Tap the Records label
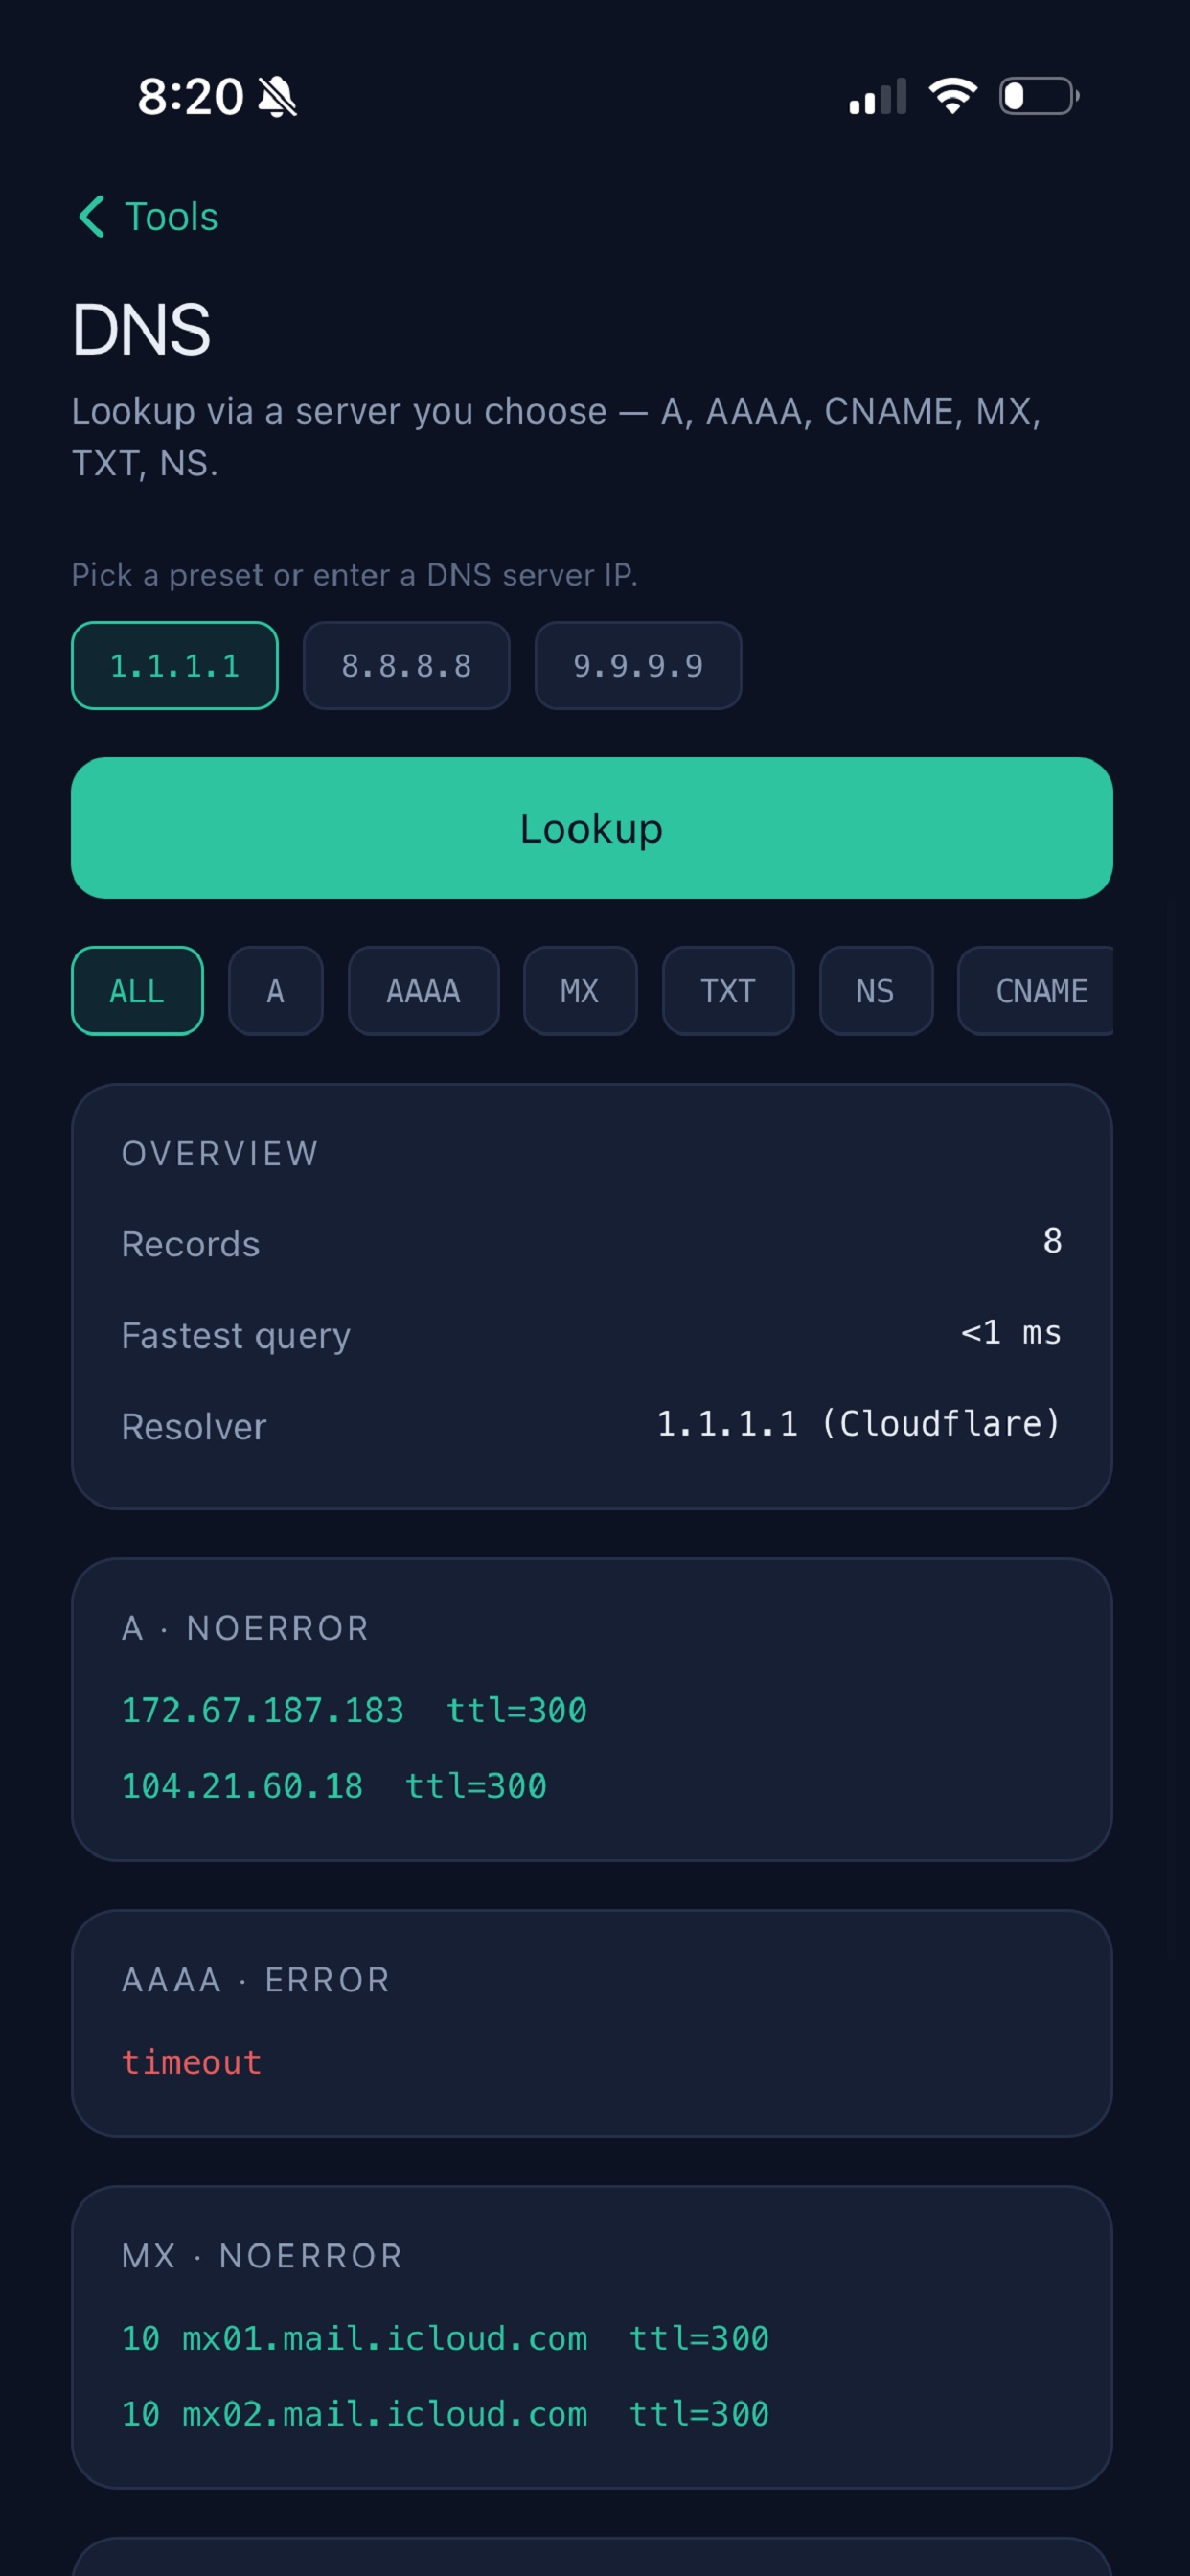The width and height of the screenshot is (1190, 2576). tap(190, 1243)
